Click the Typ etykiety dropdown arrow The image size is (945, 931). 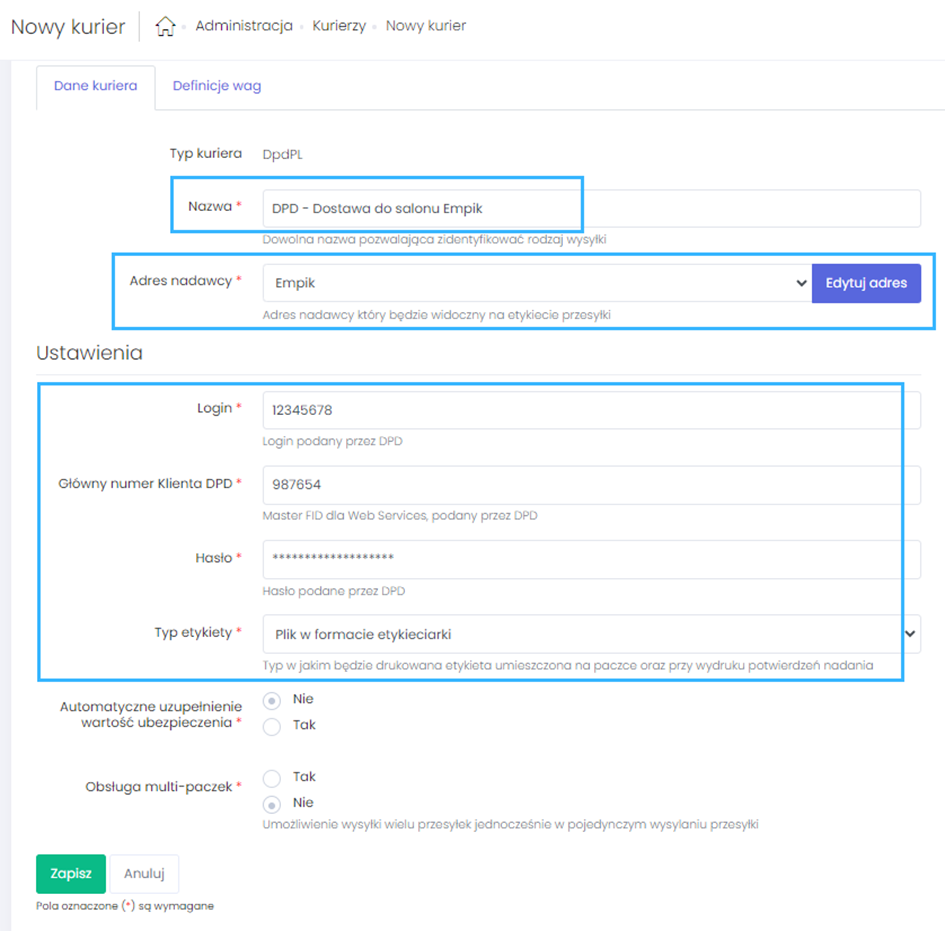910,633
